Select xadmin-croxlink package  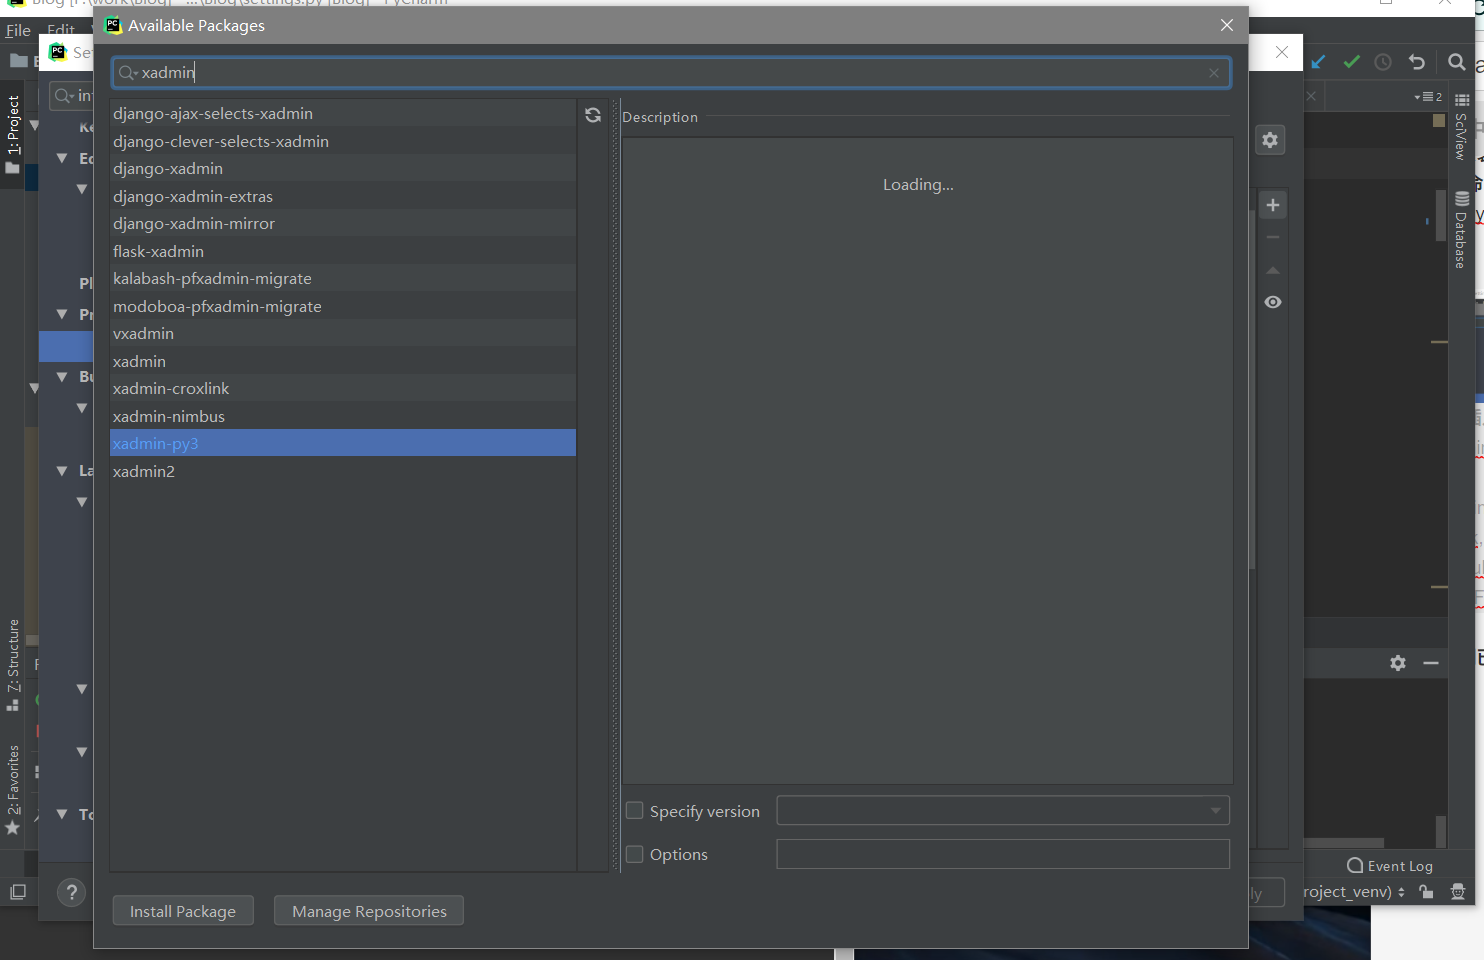click(x=343, y=389)
